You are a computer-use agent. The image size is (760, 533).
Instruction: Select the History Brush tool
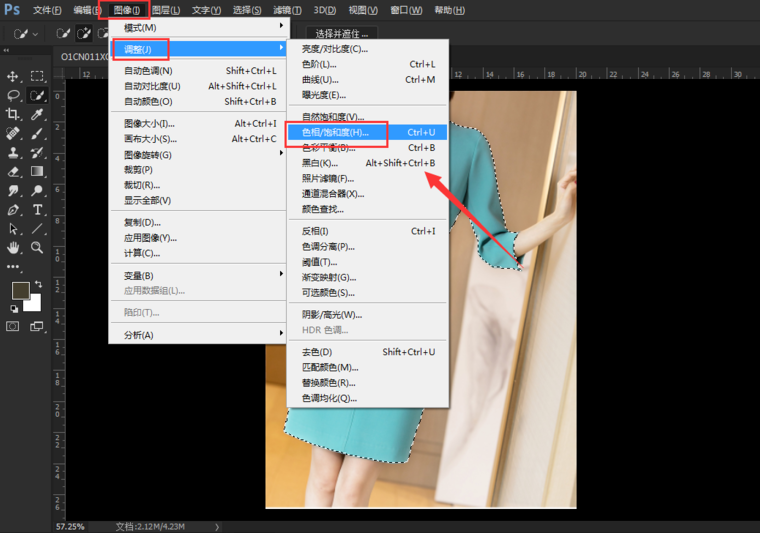[37, 152]
